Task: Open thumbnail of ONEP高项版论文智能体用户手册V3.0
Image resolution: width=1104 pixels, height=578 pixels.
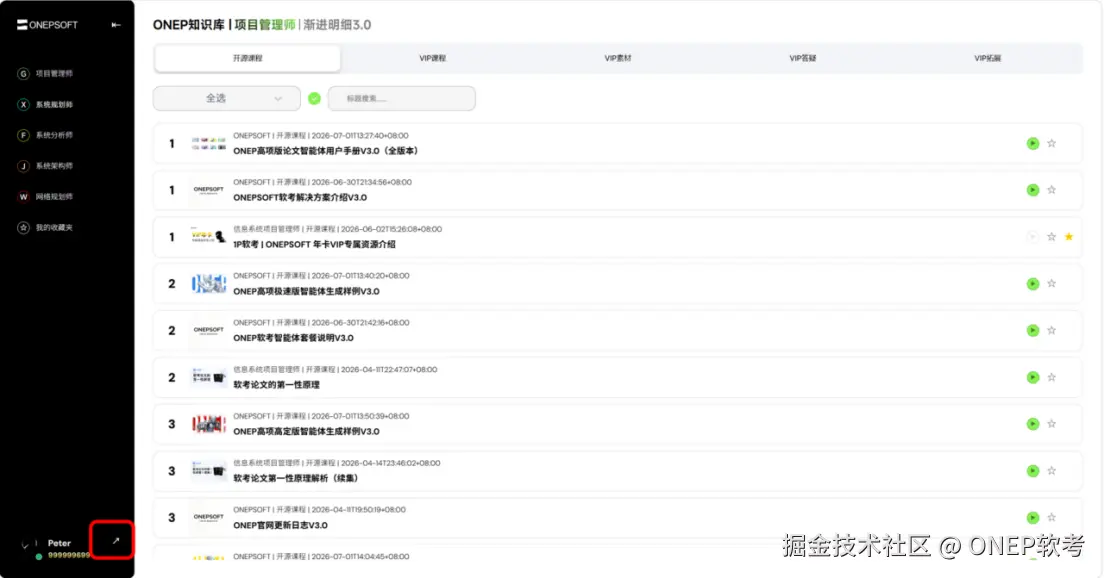Action: pos(208,144)
